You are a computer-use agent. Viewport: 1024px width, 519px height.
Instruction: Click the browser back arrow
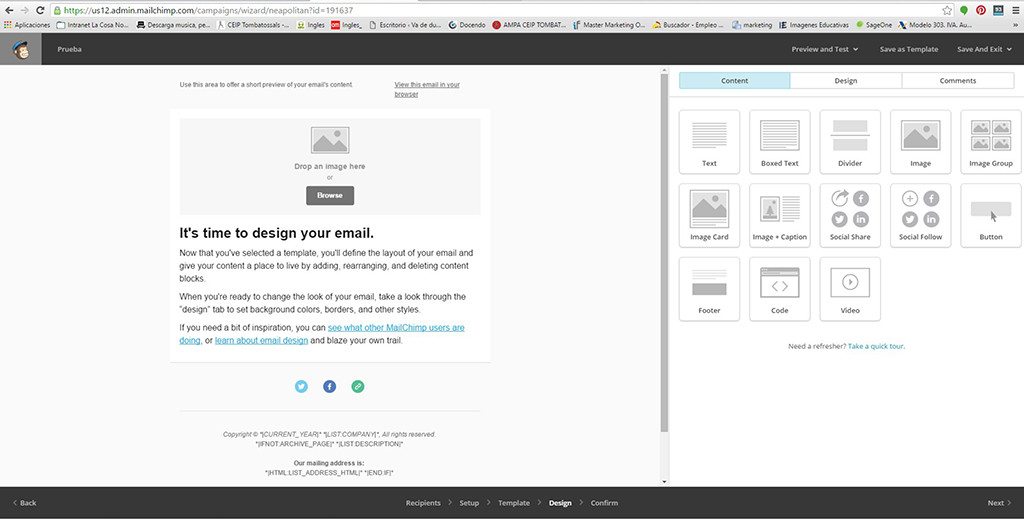click(x=8, y=10)
